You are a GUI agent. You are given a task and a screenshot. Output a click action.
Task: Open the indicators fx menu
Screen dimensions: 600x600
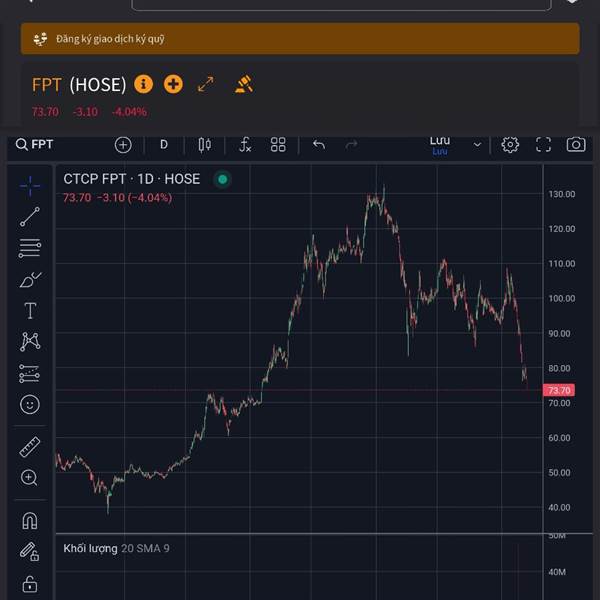[245, 145]
